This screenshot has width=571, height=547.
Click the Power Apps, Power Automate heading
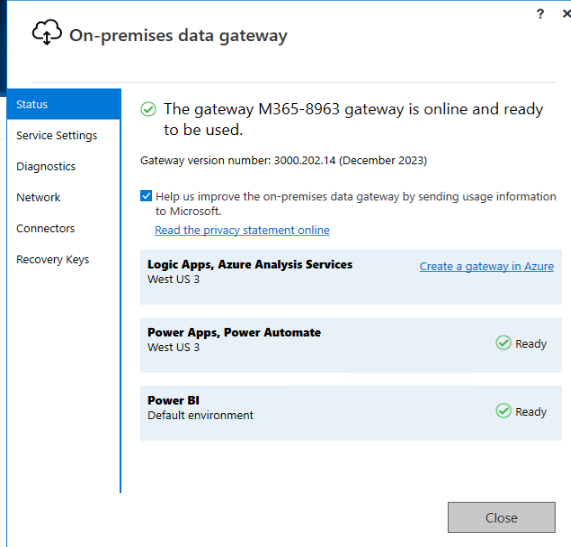234,332
